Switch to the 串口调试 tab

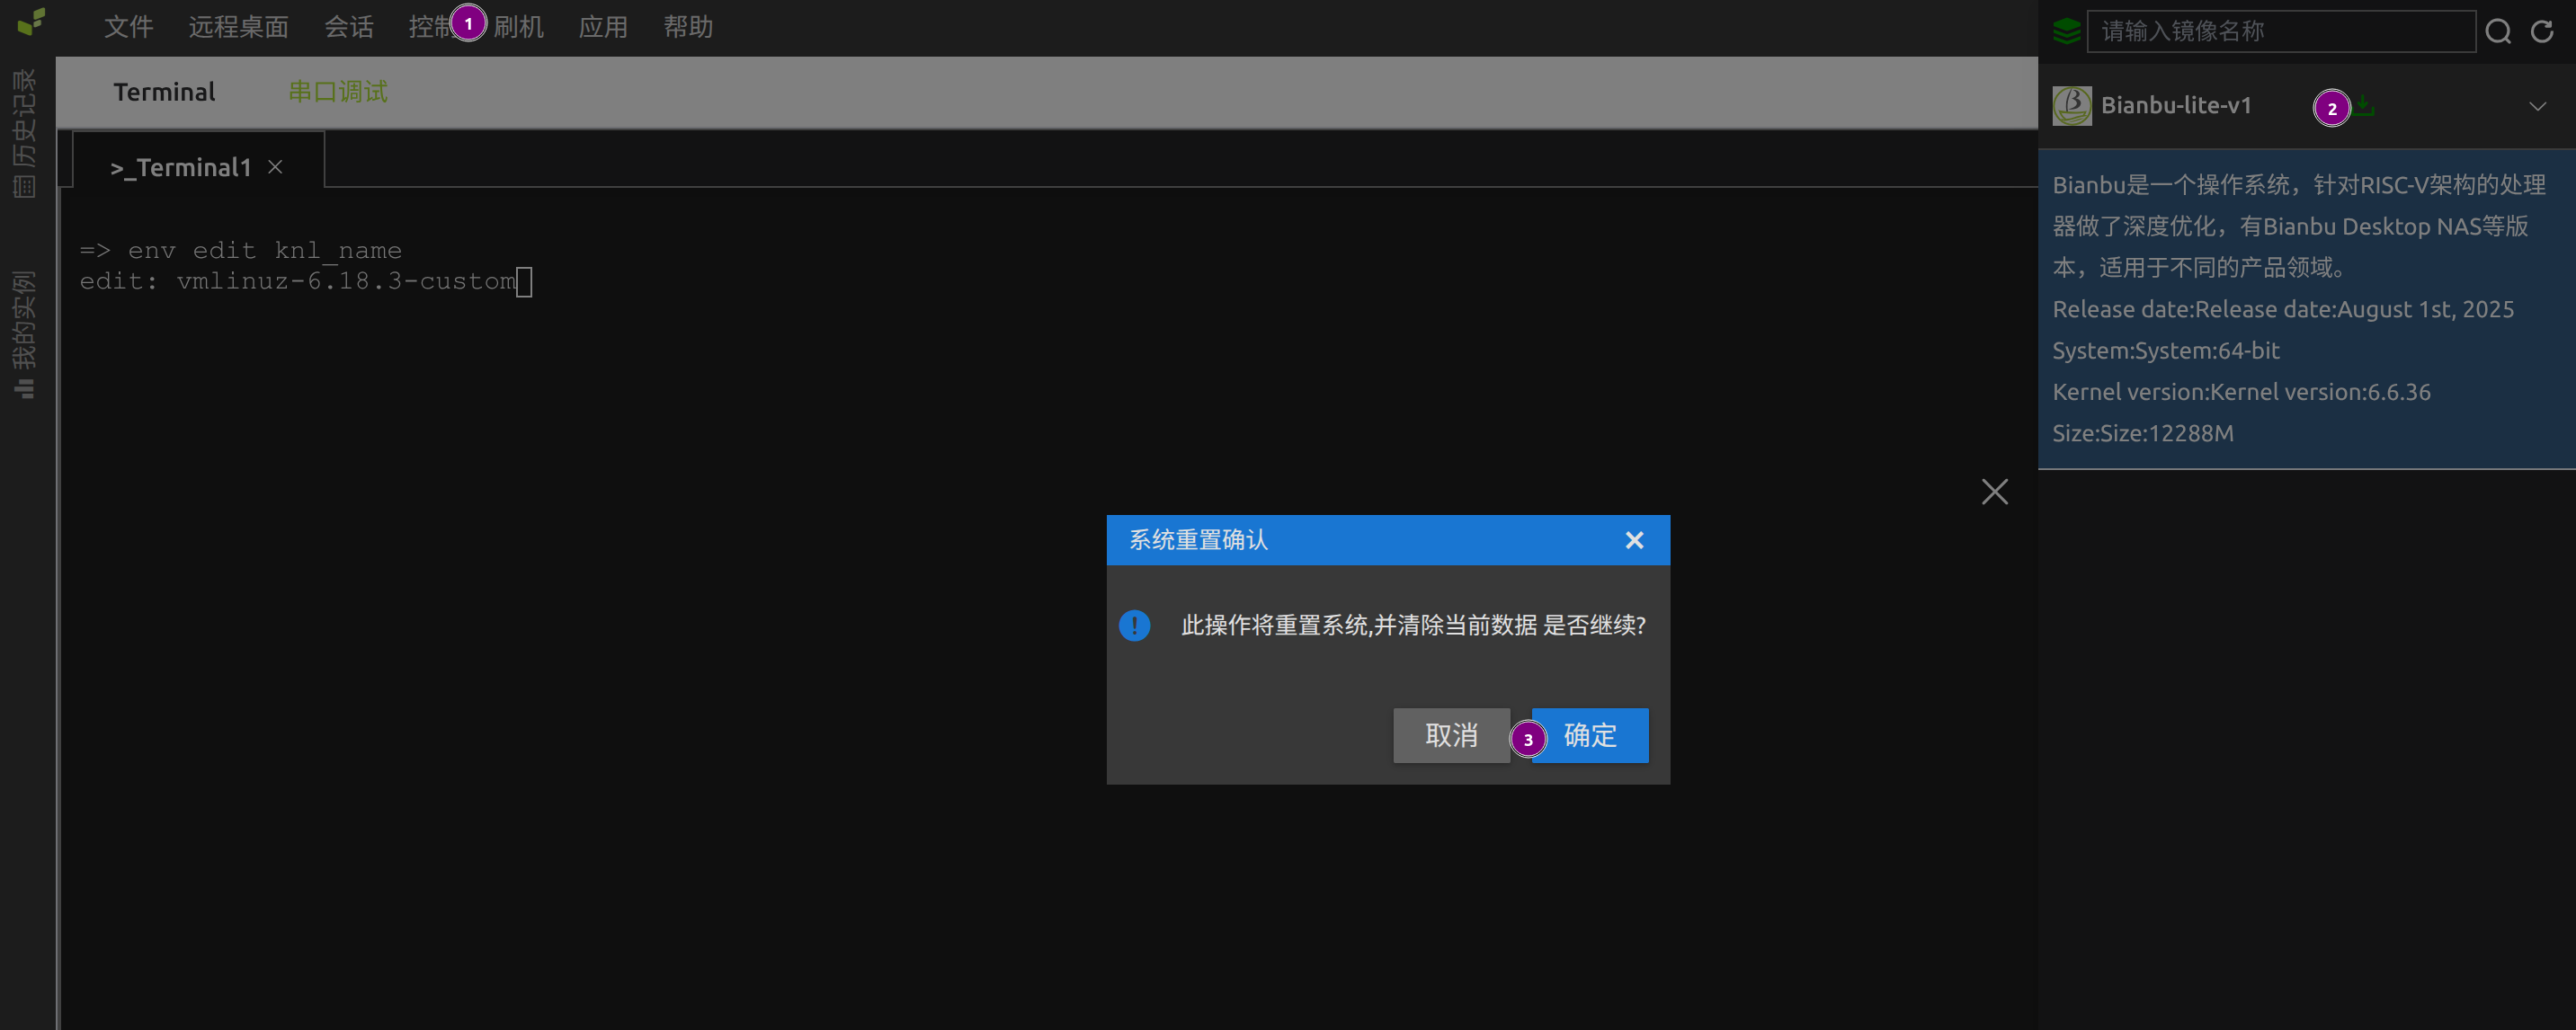[x=337, y=92]
